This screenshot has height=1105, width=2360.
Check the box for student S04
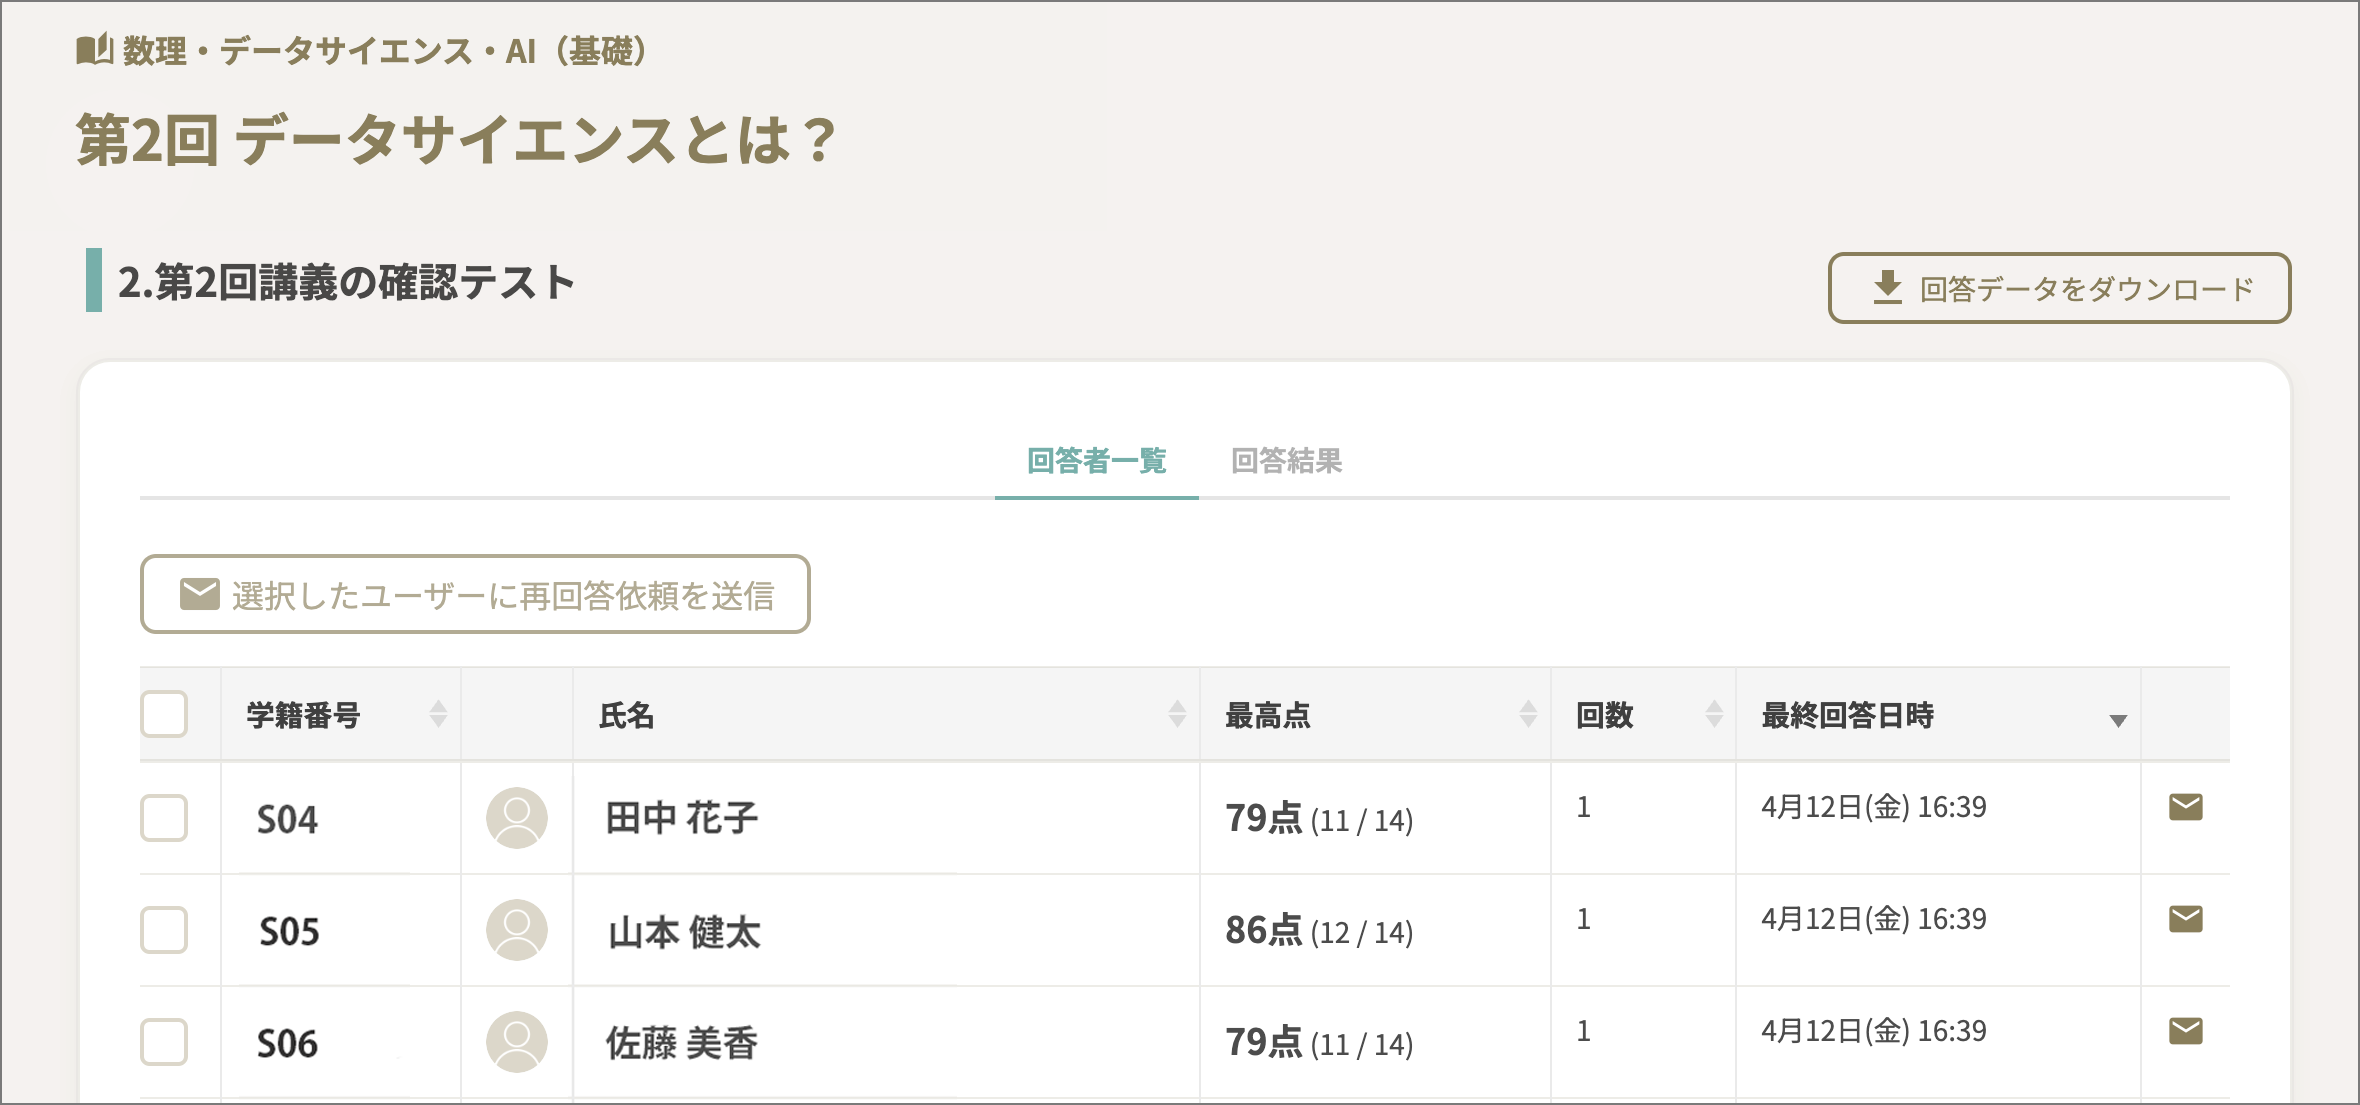point(164,818)
